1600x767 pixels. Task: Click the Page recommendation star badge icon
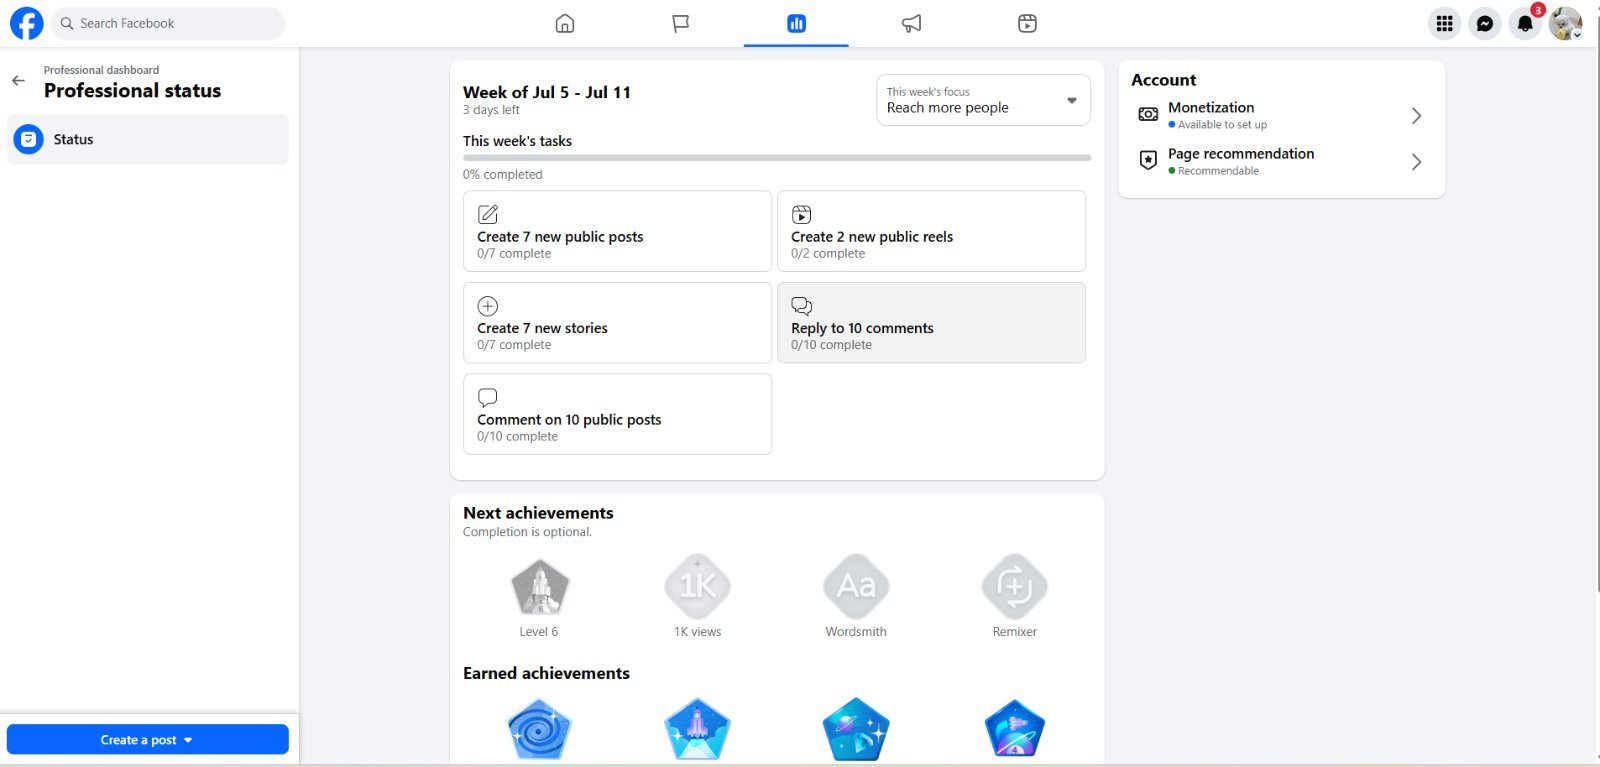pyautogui.click(x=1148, y=161)
